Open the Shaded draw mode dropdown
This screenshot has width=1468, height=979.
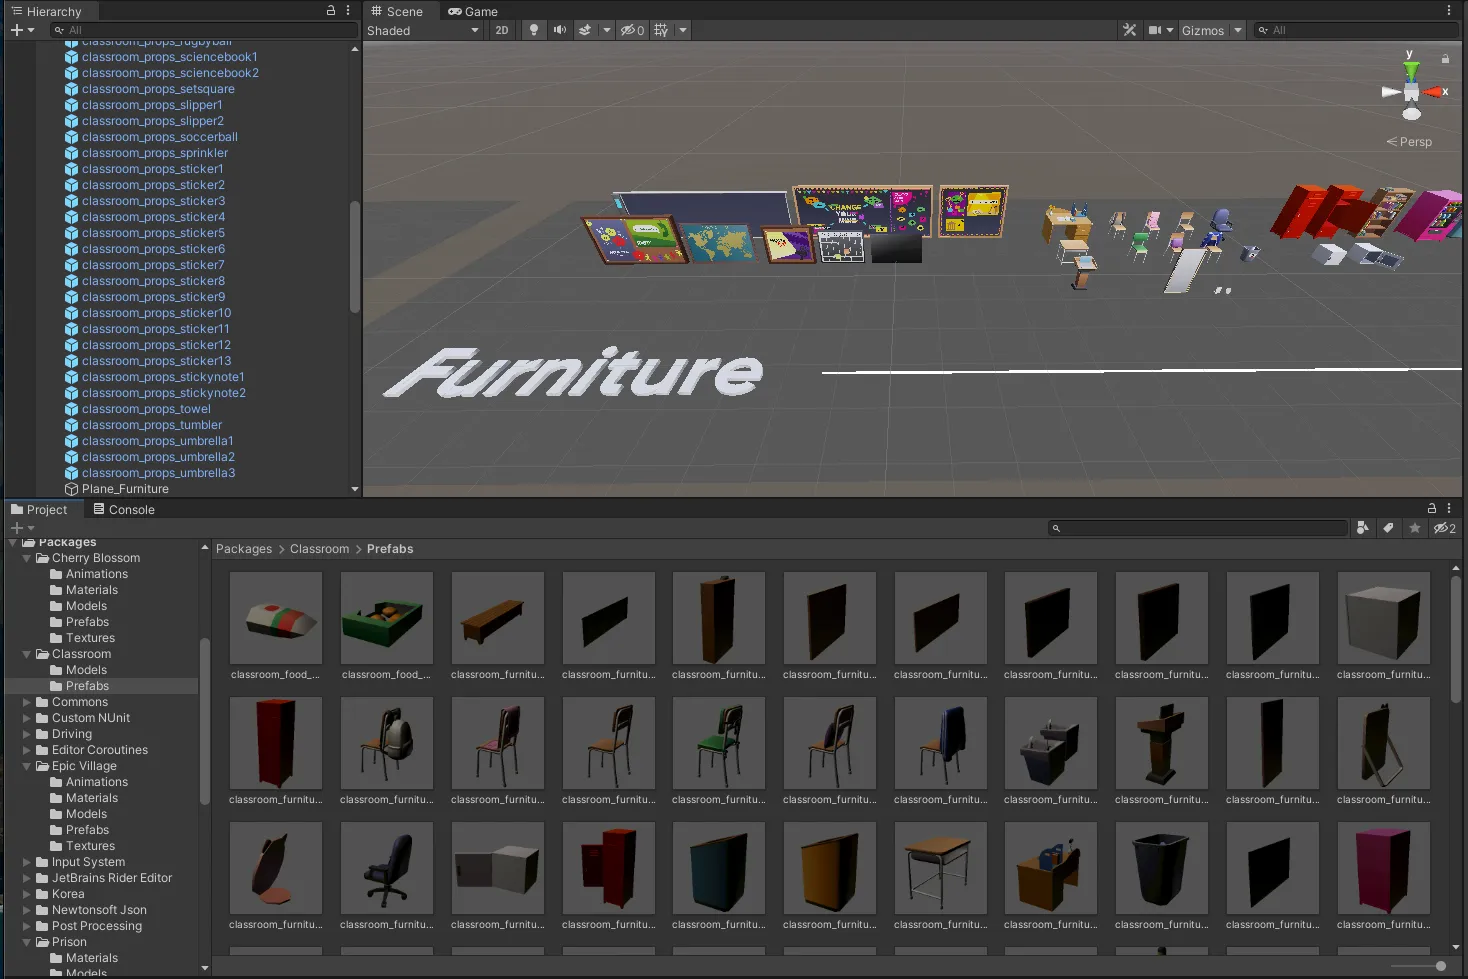click(423, 30)
